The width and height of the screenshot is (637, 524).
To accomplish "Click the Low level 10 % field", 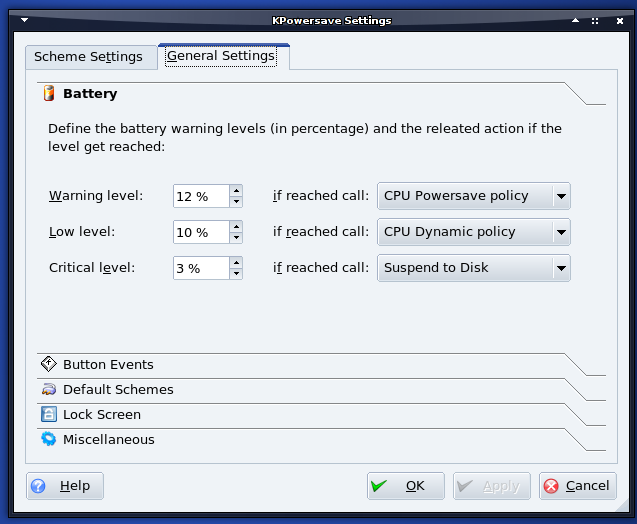I will 202,232.
